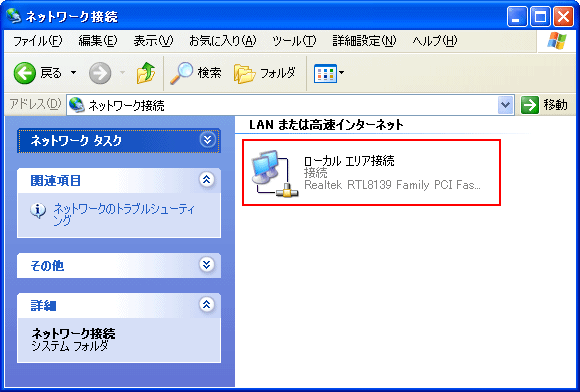This screenshot has width=580, height=392.
Task: Expand the Other Places (その他) panel
Action: pos(206,265)
